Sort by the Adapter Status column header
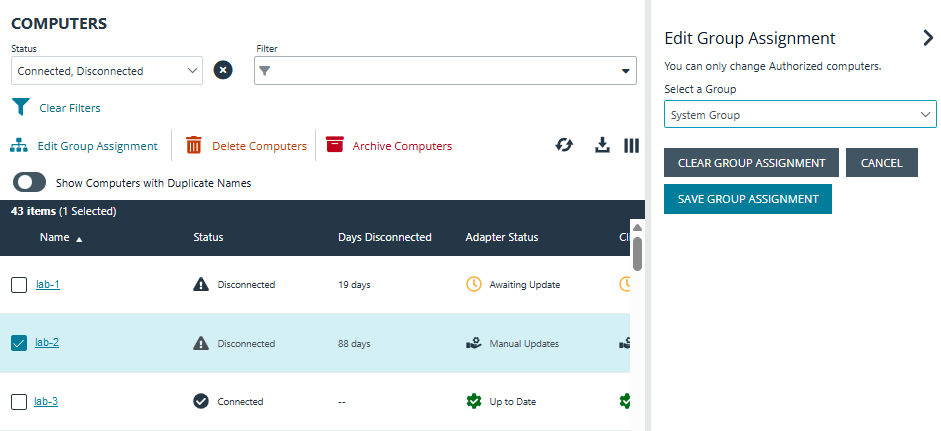The width and height of the screenshot is (941, 431). [502, 237]
